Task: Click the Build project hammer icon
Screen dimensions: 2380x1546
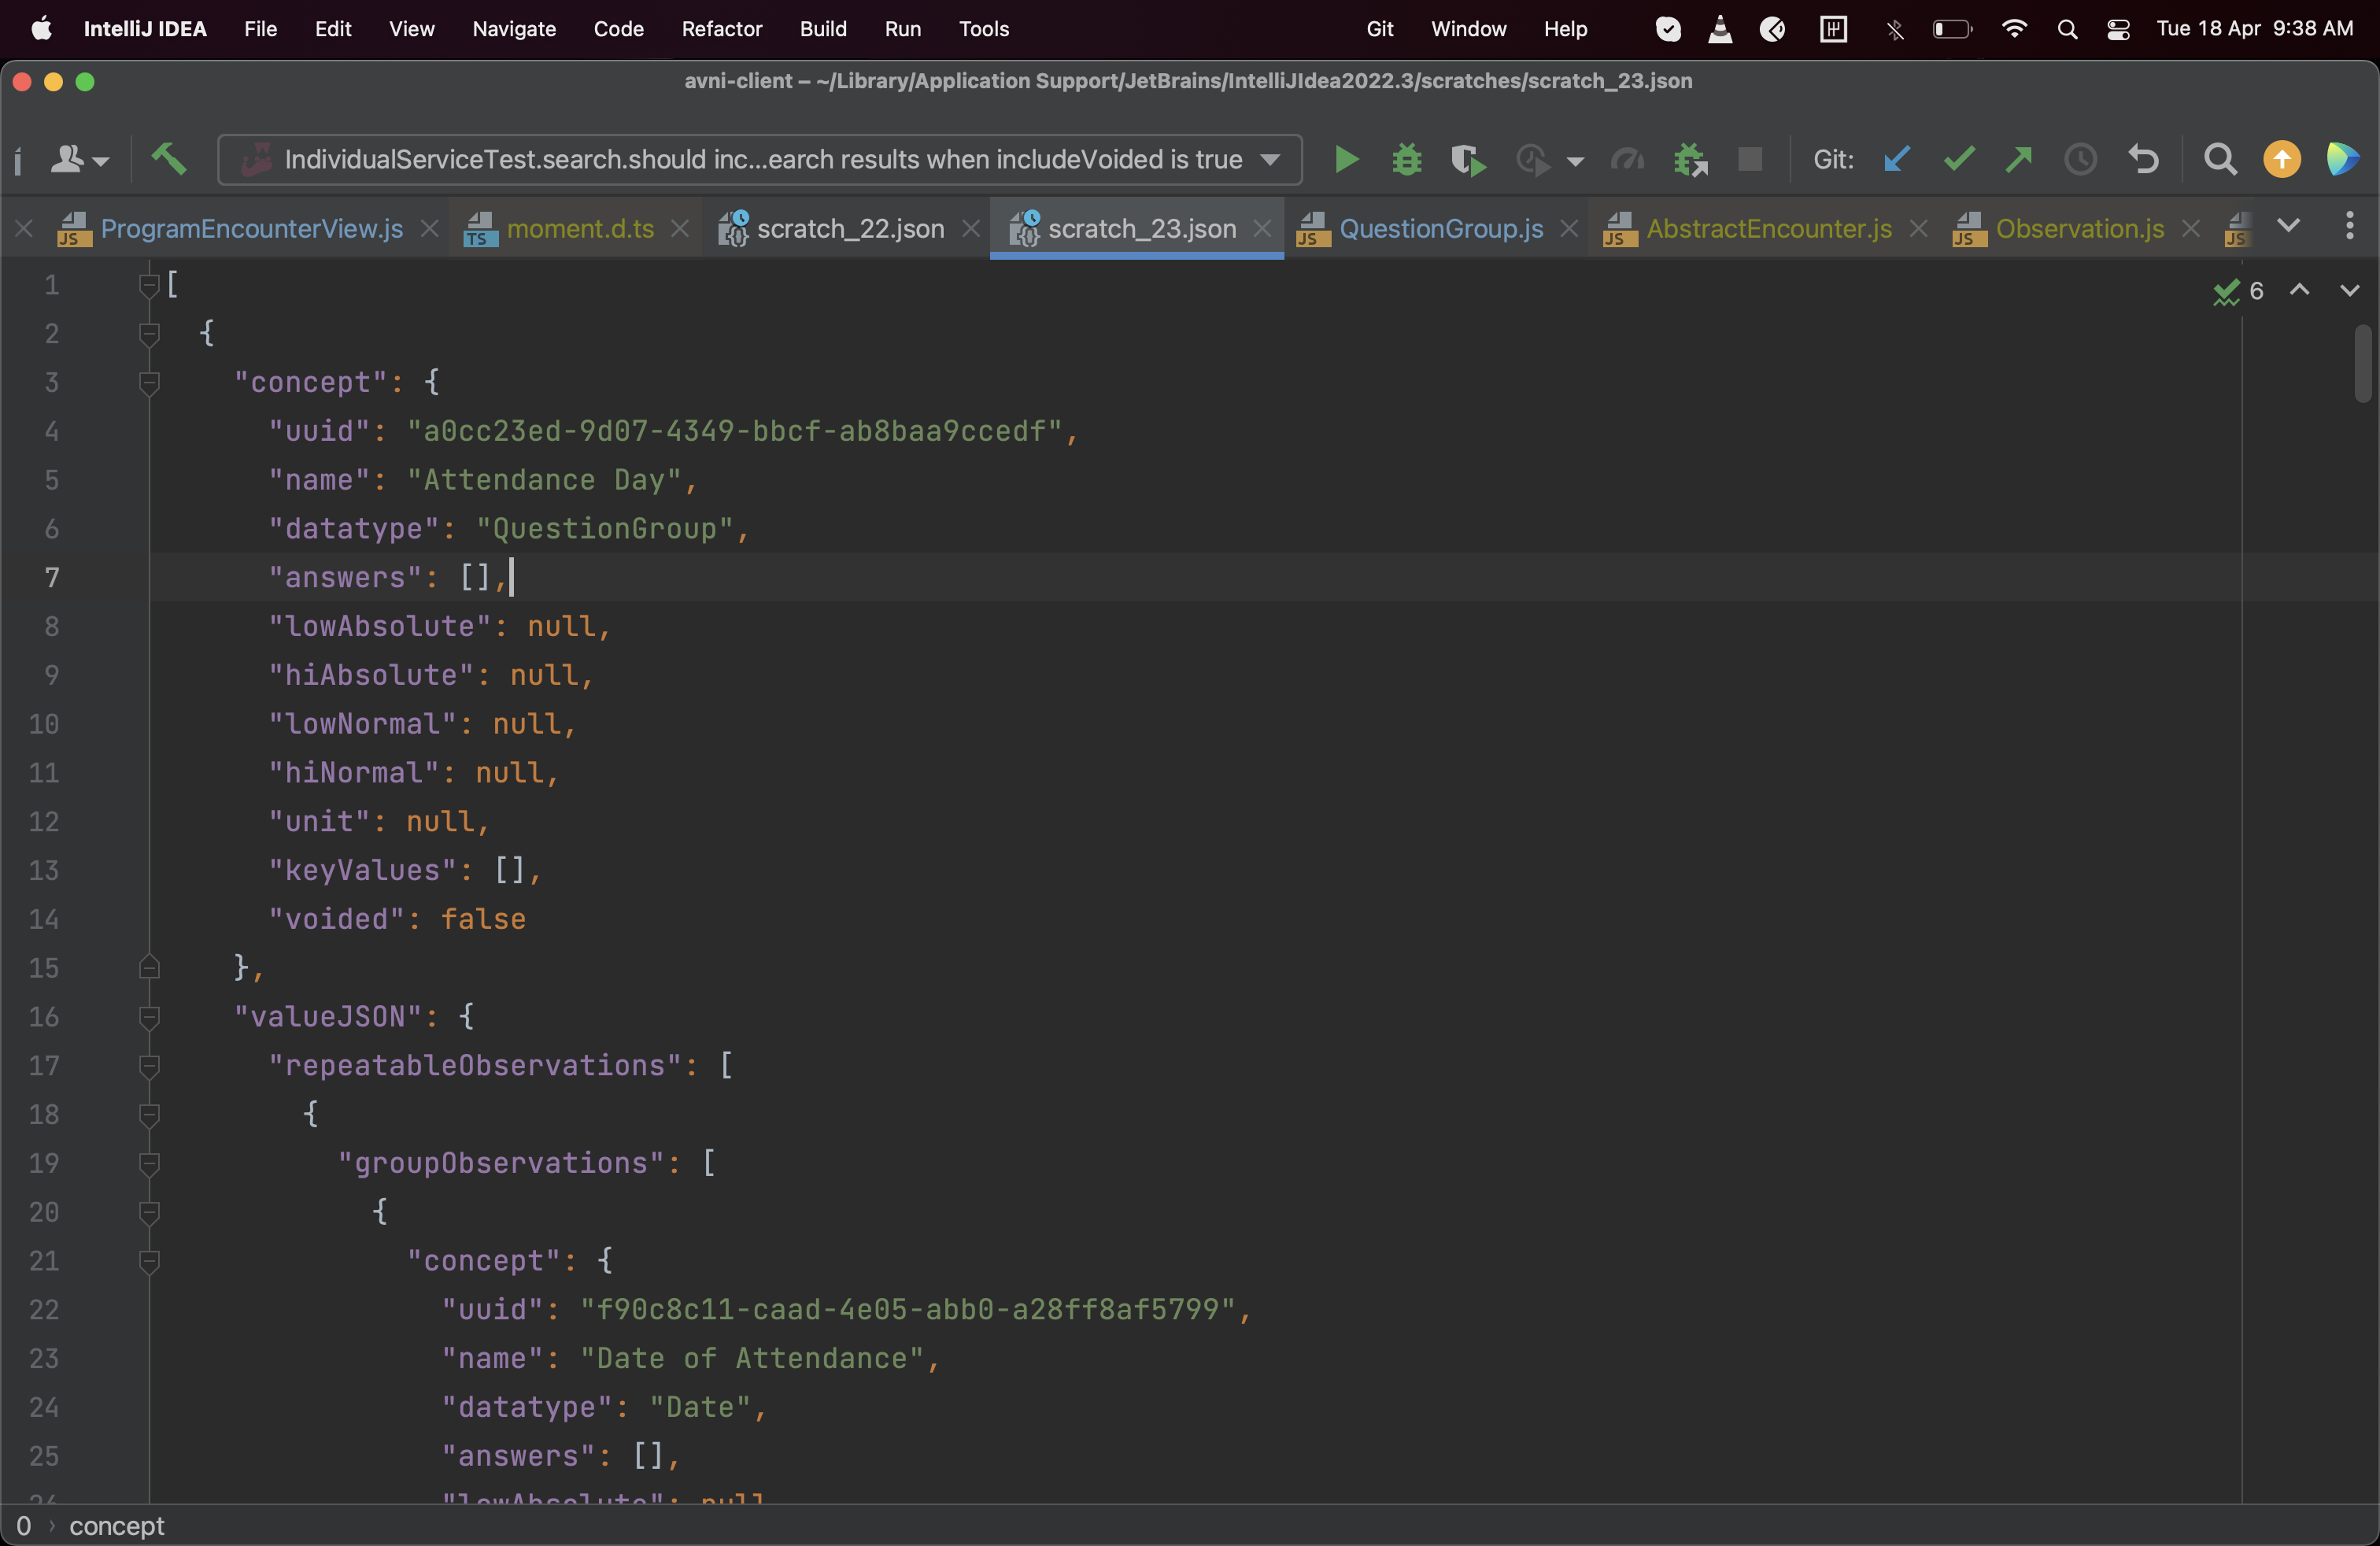Action: coord(168,159)
